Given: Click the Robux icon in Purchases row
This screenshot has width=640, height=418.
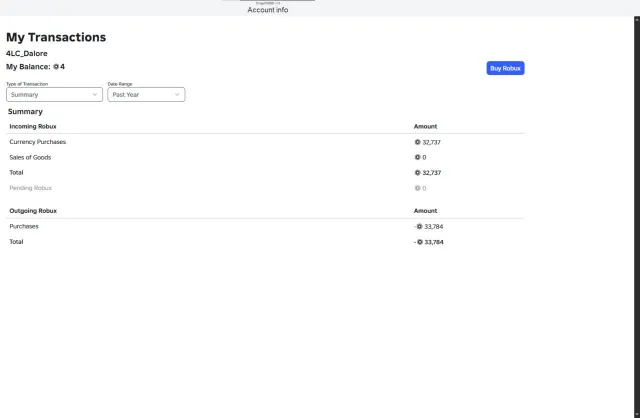Looking at the screenshot, I should (420, 226).
